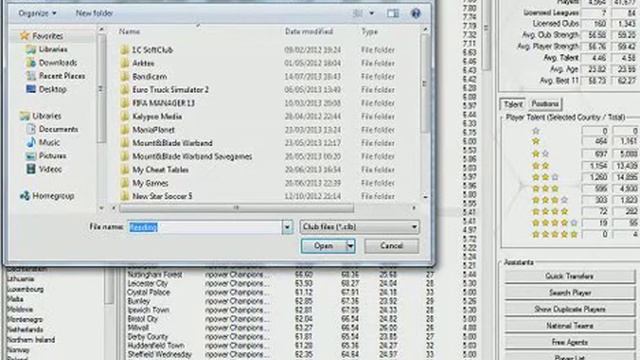Select Northern Ireland in country list
The image size is (640, 360).
pos(31,340)
